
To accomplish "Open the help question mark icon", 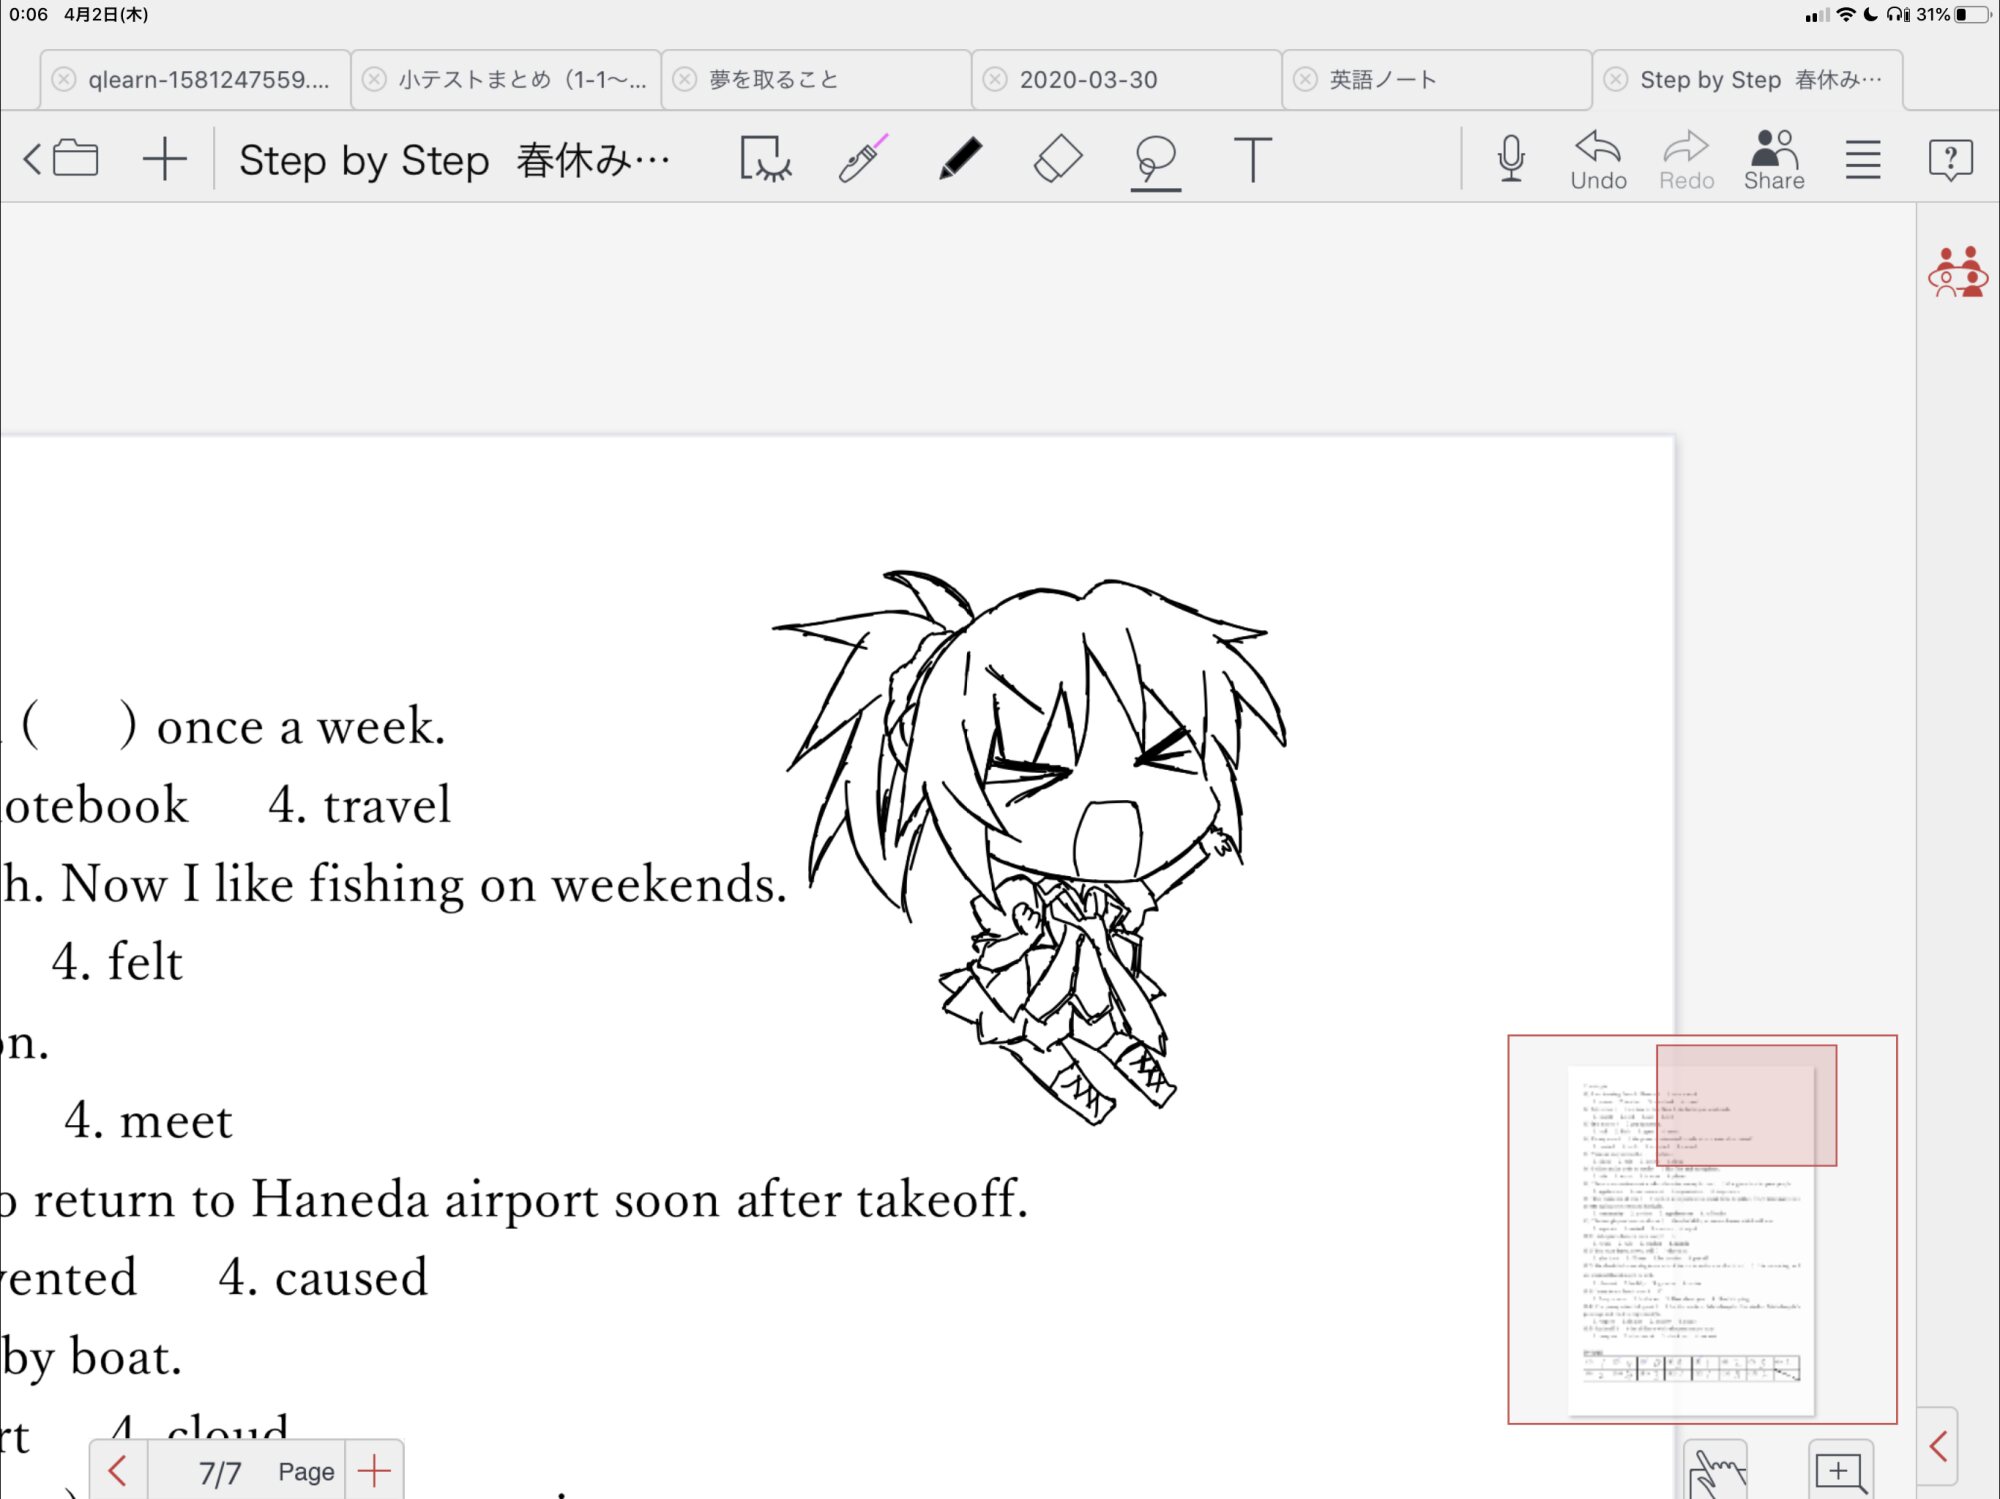I will (x=1949, y=159).
